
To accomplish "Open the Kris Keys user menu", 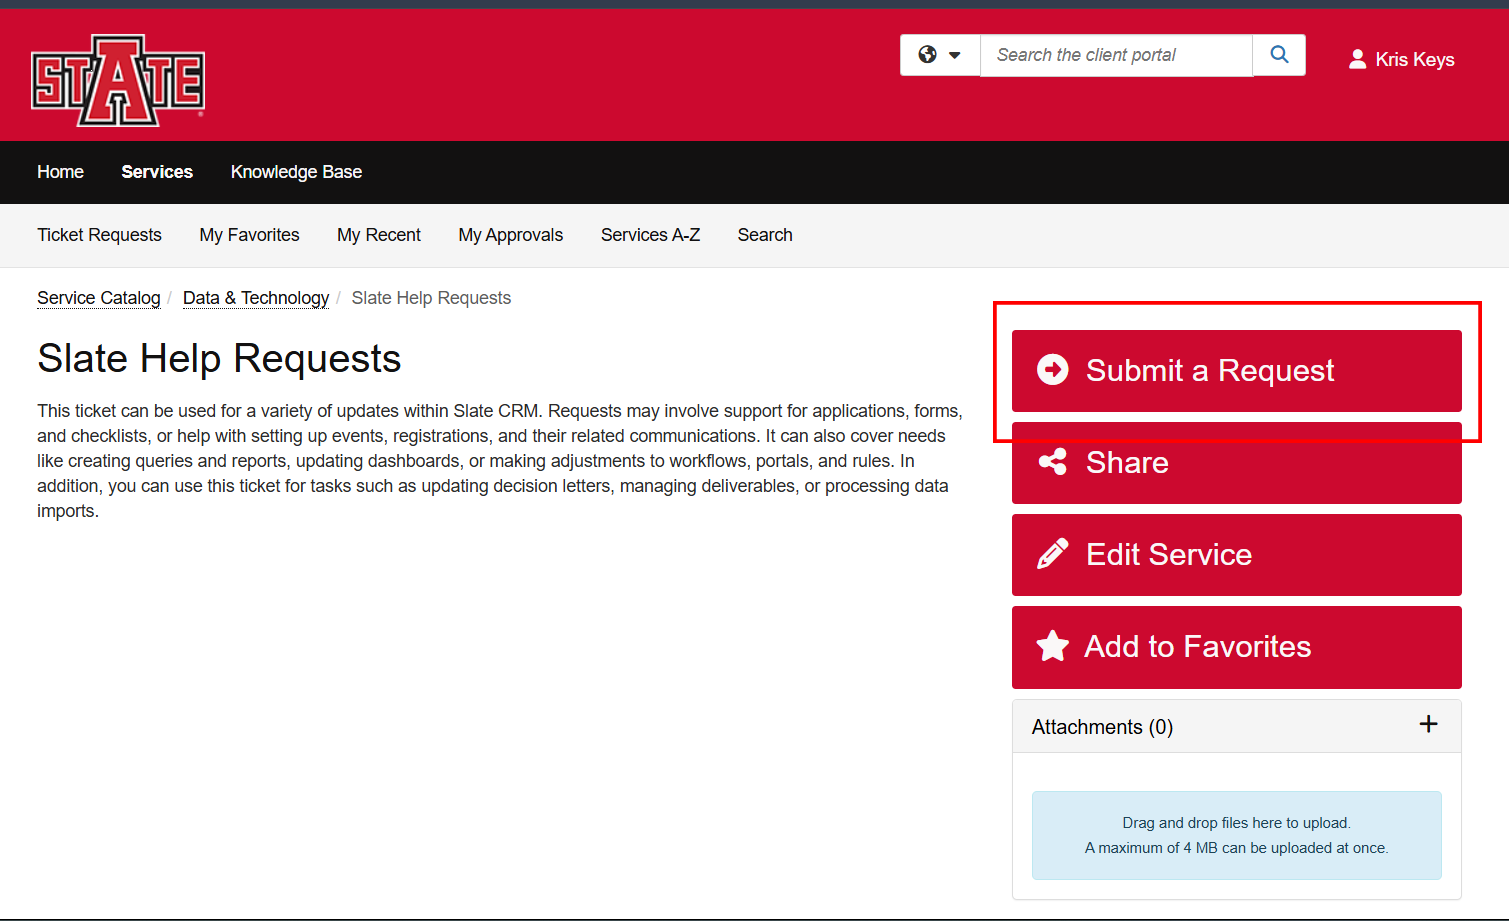I will tap(1402, 59).
